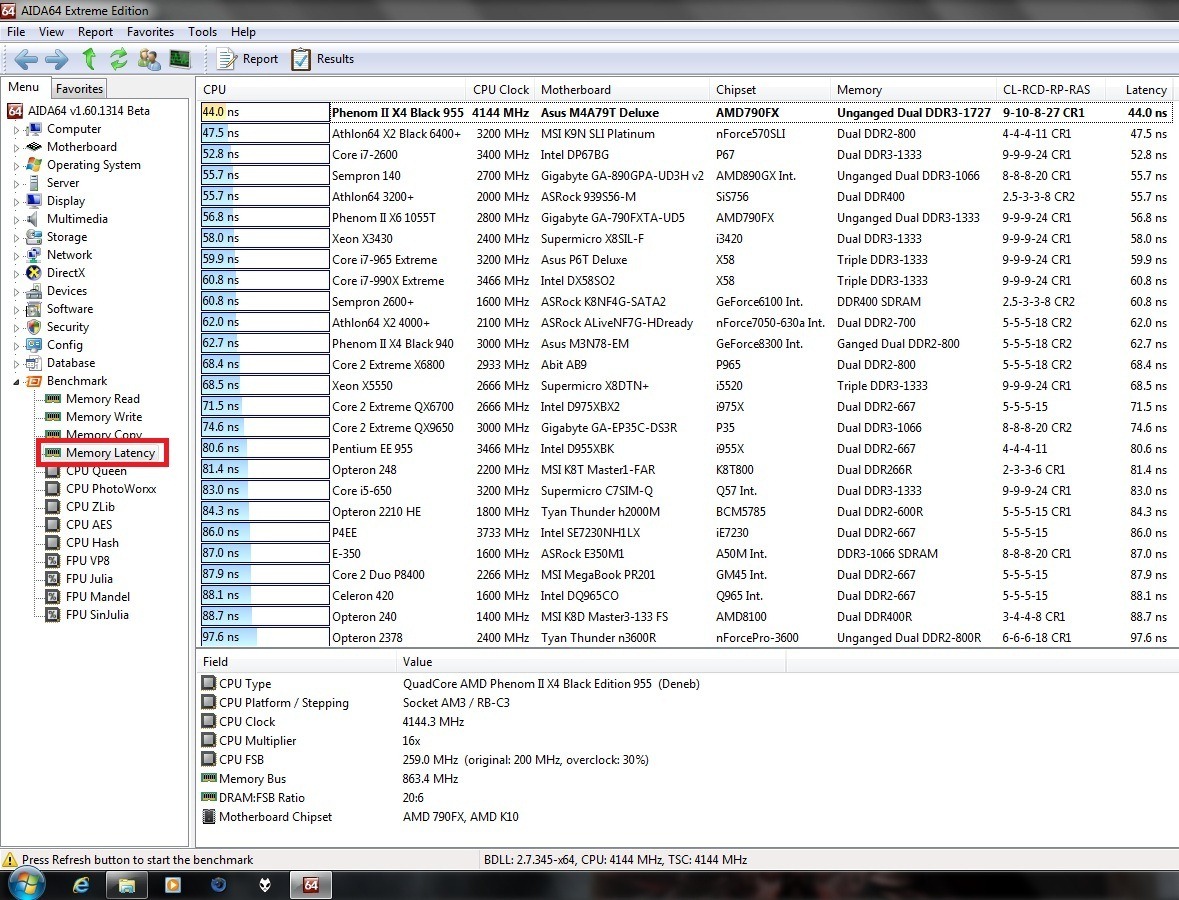The width and height of the screenshot is (1179, 900).
Task: Expand the Operating System tree node
Action: click(16, 165)
